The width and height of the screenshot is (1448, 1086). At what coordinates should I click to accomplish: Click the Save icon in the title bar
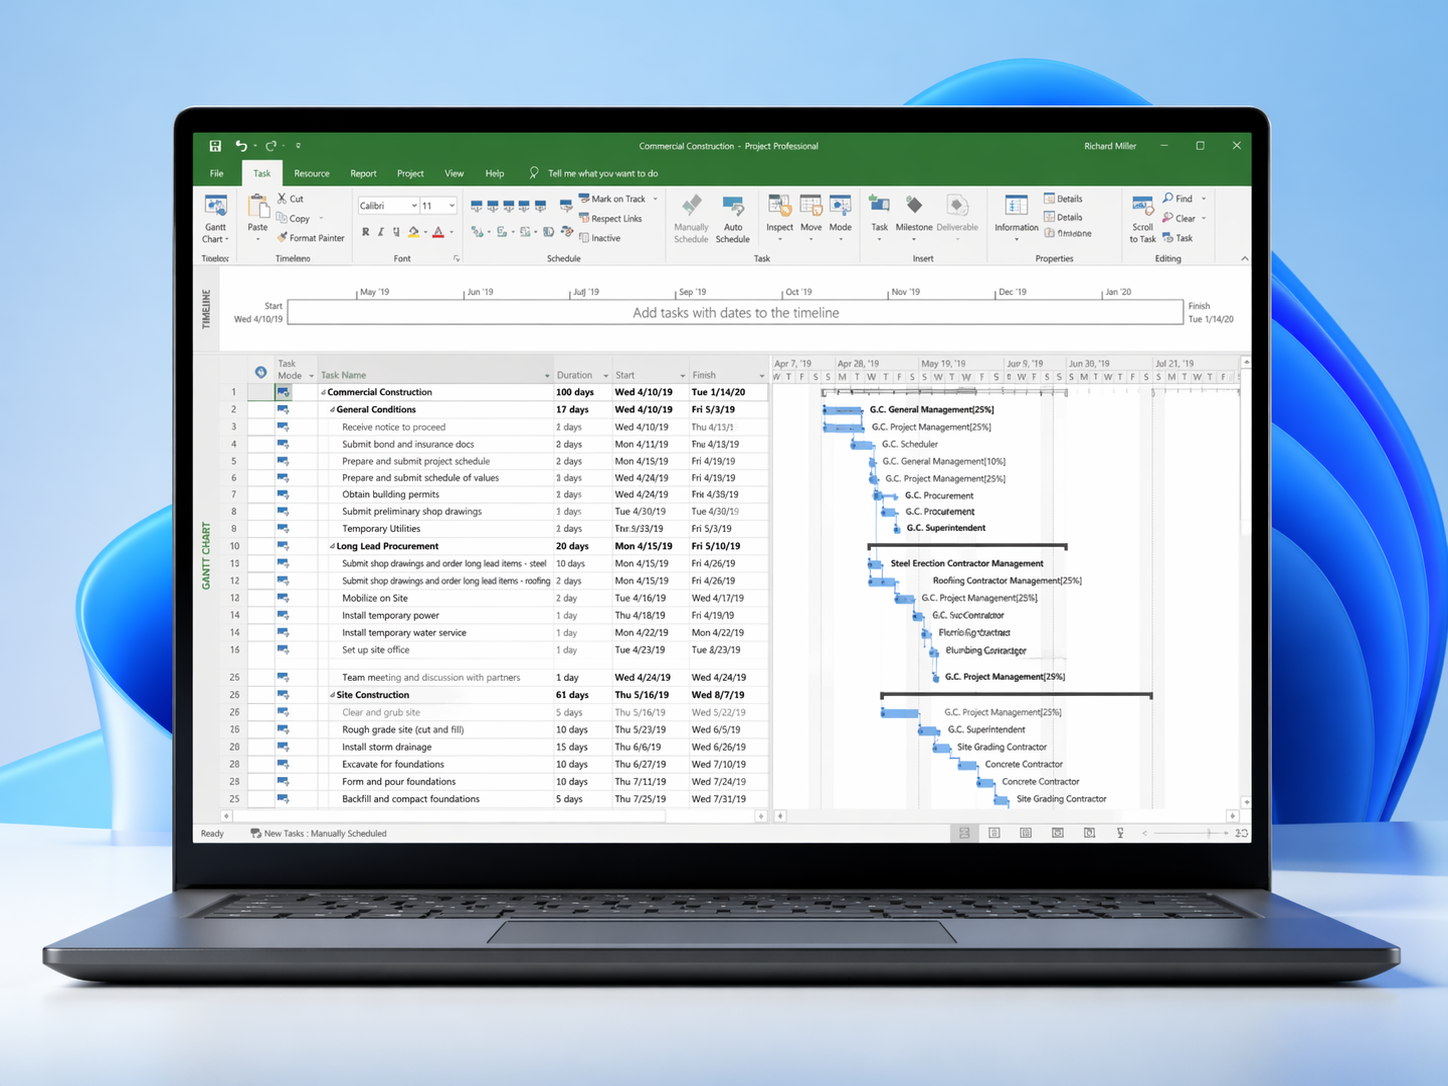pyautogui.click(x=215, y=146)
